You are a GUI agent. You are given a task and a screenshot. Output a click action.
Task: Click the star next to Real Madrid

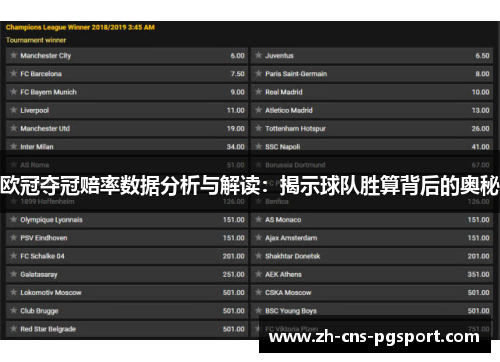pyautogui.click(x=258, y=92)
